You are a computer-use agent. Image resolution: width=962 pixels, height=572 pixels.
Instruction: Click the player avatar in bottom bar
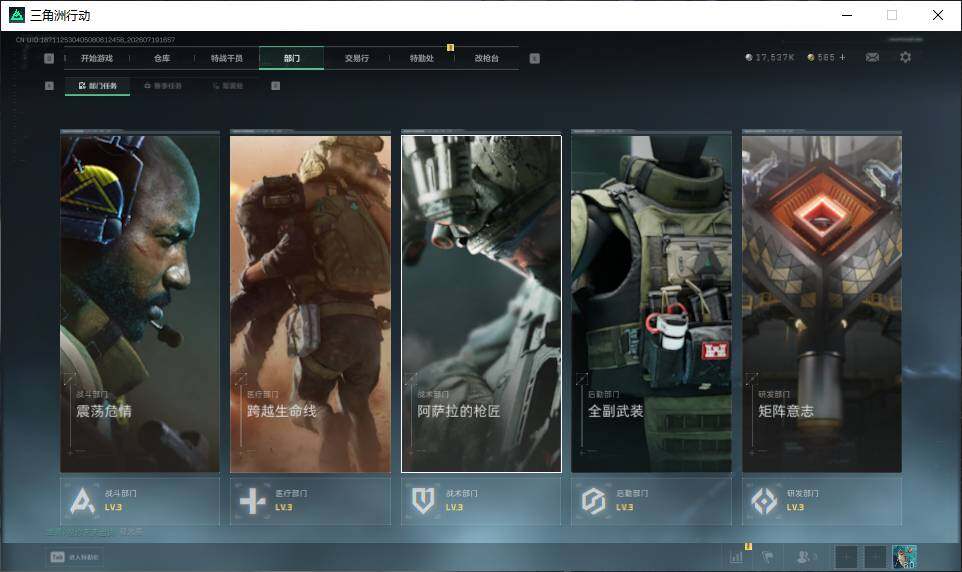coord(904,557)
